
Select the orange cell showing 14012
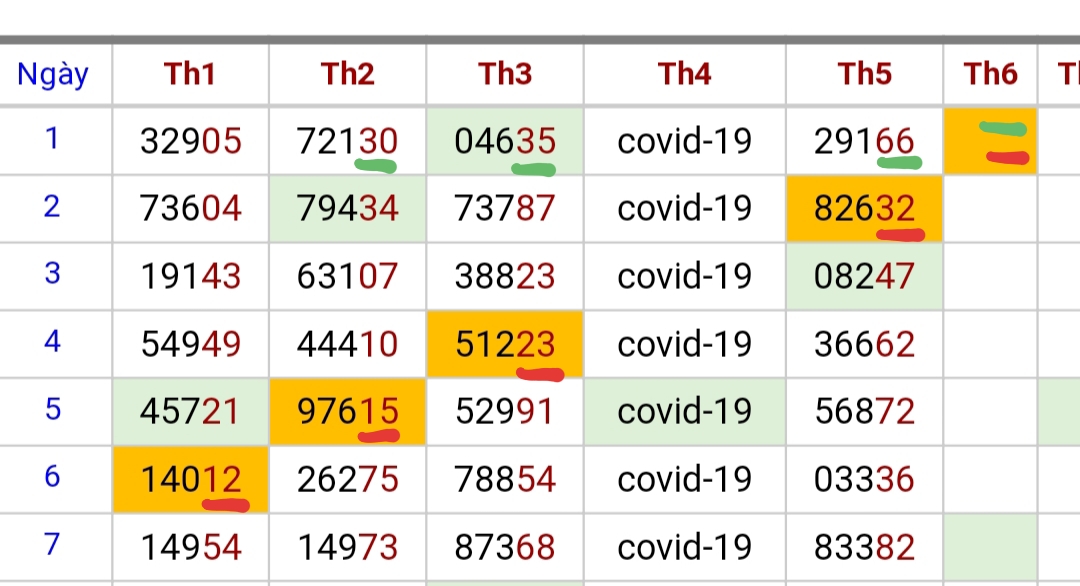[x=191, y=479]
